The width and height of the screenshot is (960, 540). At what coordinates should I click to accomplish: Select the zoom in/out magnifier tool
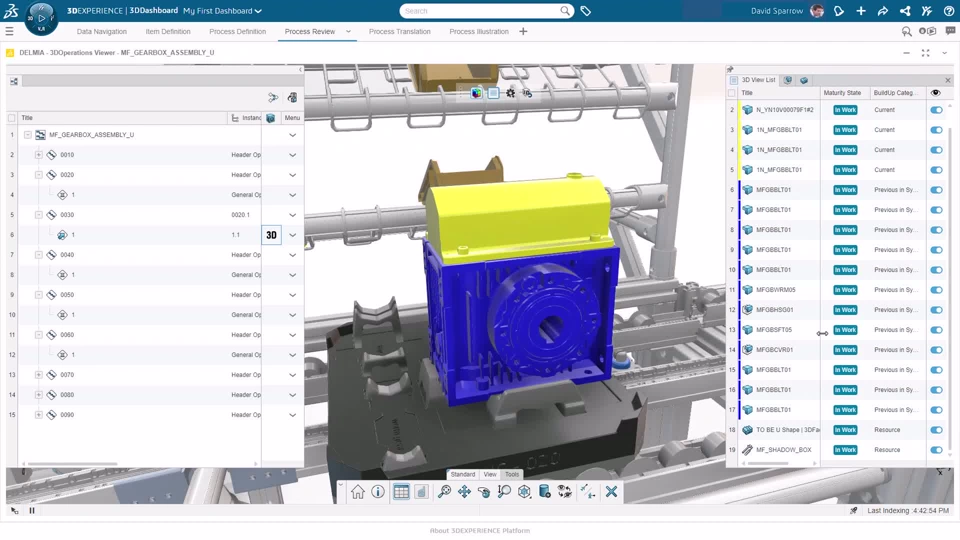pos(504,492)
